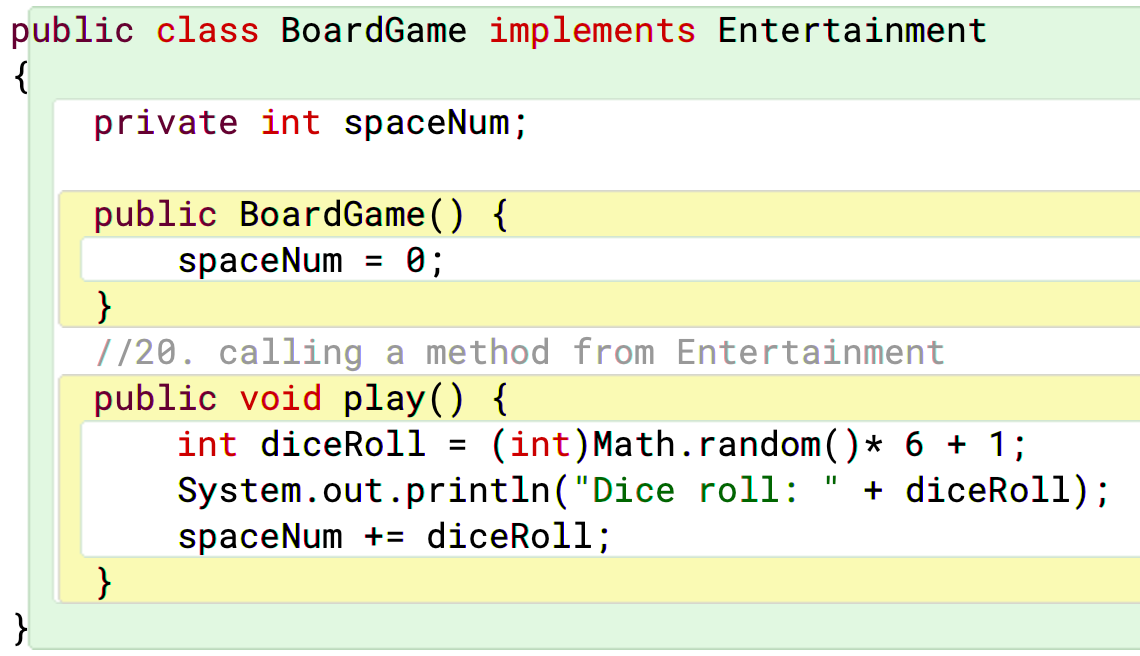
Task: Click the 'int diceRoll' declaration line
Action: [x=602, y=444]
